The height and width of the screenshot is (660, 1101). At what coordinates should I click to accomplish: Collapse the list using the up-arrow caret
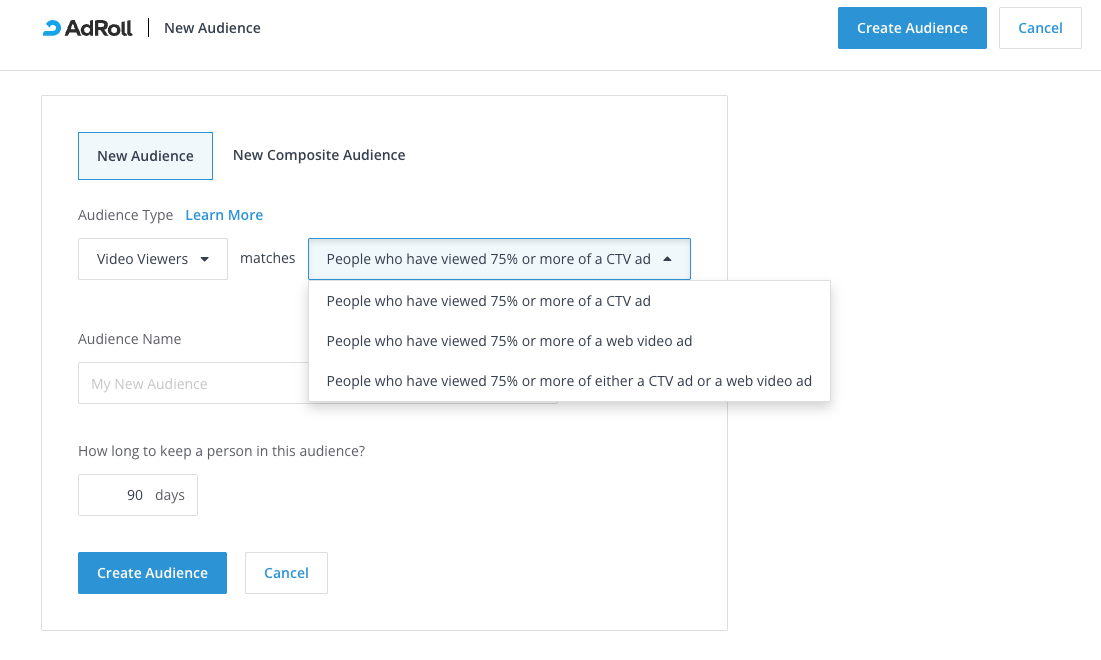[x=667, y=259]
